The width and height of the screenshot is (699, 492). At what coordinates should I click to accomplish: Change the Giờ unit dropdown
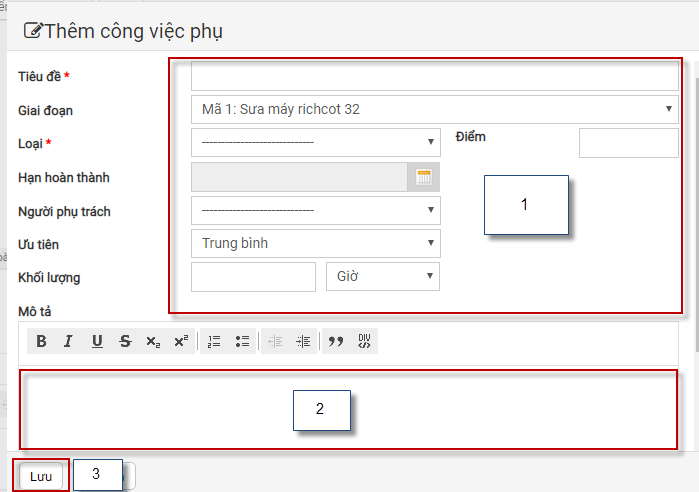tap(382, 276)
